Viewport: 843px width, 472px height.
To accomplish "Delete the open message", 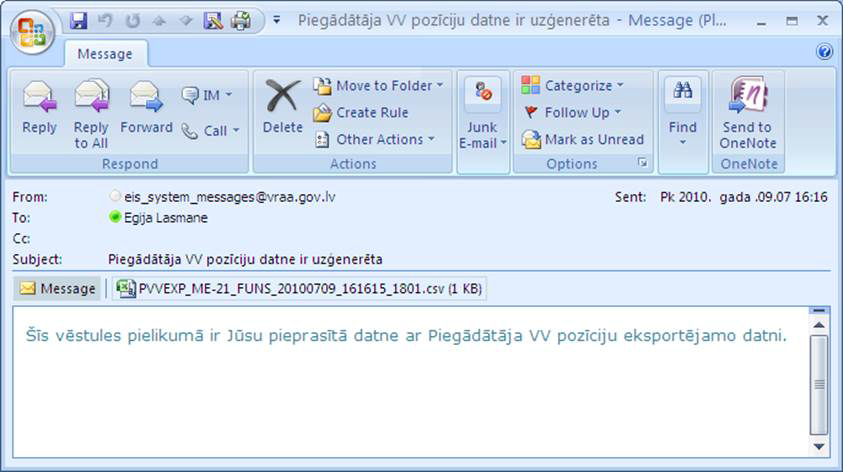I will coord(282,108).
